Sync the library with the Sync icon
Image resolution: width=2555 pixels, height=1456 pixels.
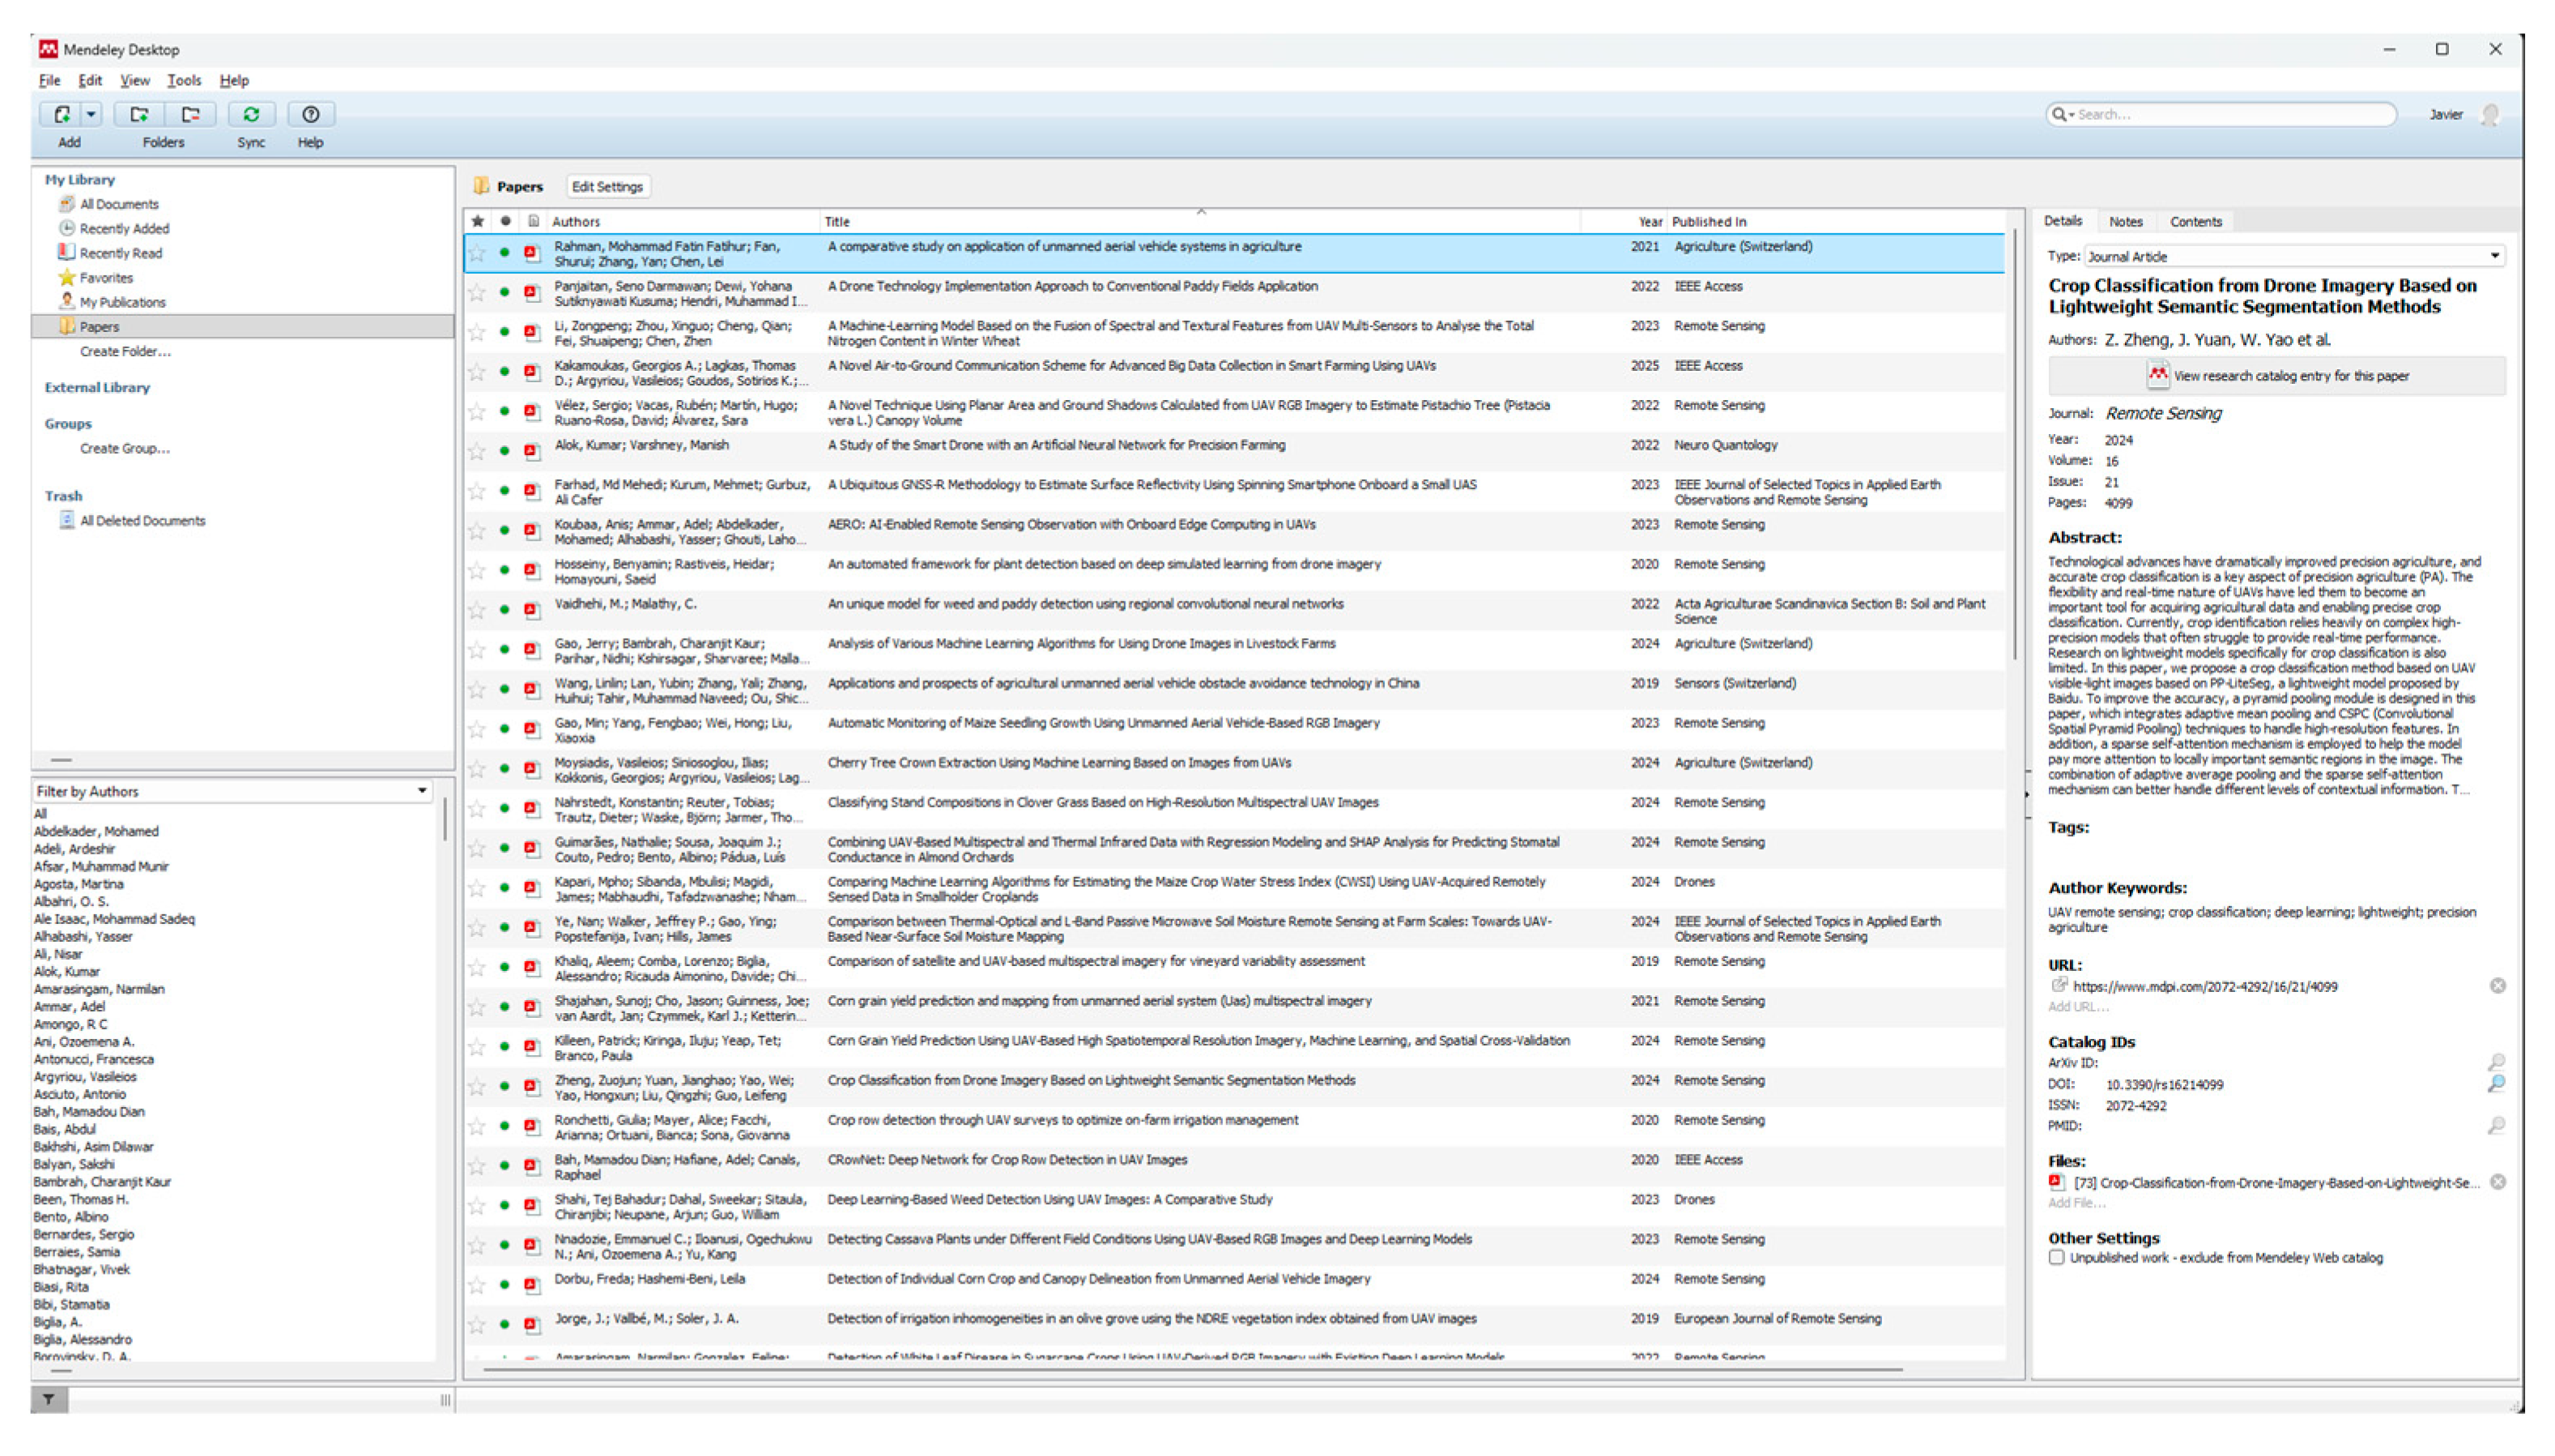pos(251,115)
